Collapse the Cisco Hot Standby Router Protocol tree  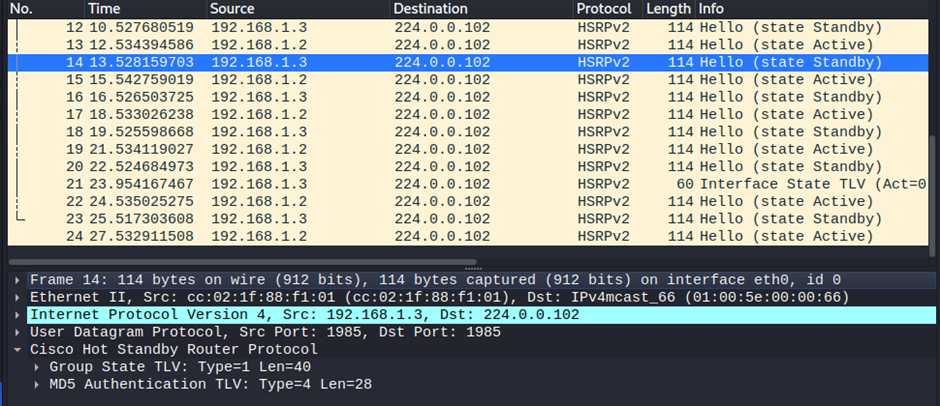pos(17,350)
